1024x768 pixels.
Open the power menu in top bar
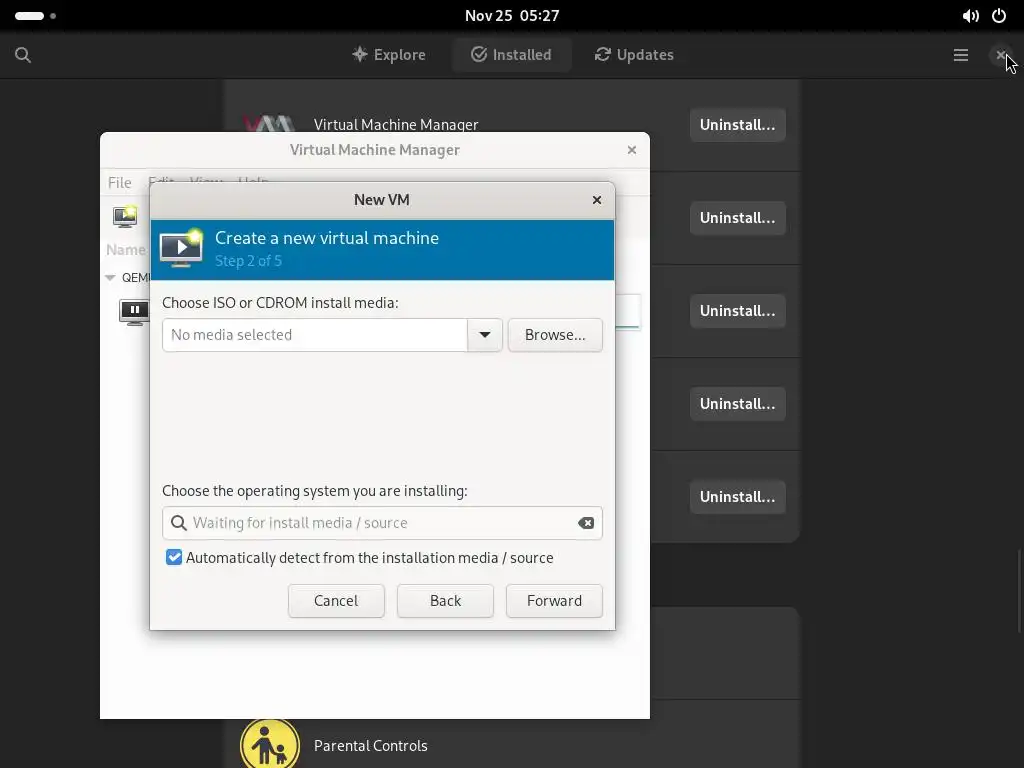click(x=999, y=16)
